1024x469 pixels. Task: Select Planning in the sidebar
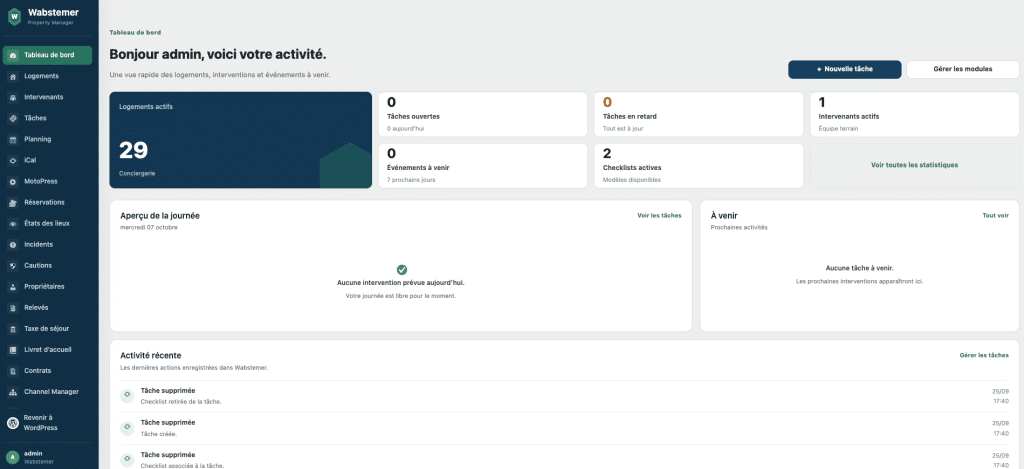pos(47,139)
